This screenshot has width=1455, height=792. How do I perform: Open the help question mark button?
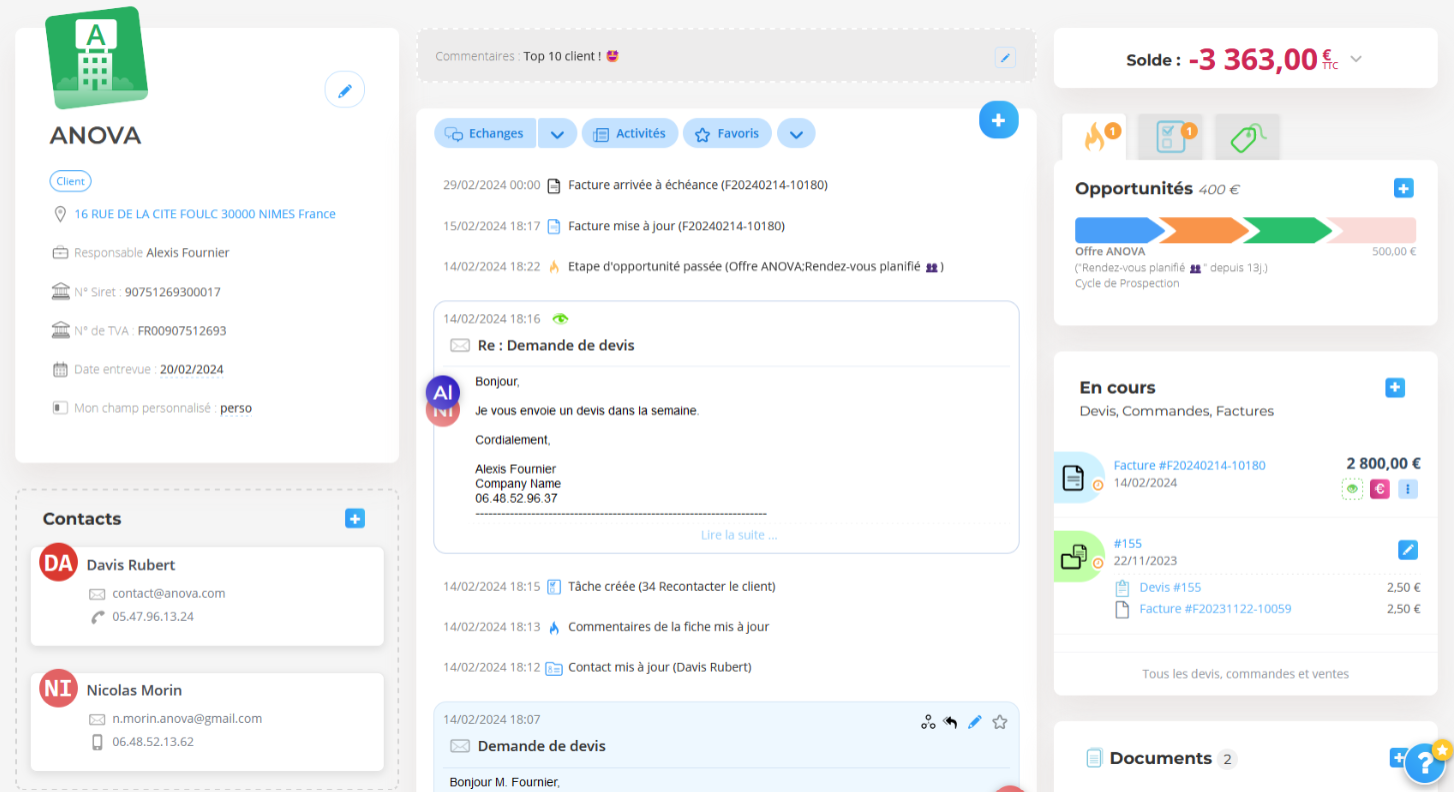(1425, 763)
